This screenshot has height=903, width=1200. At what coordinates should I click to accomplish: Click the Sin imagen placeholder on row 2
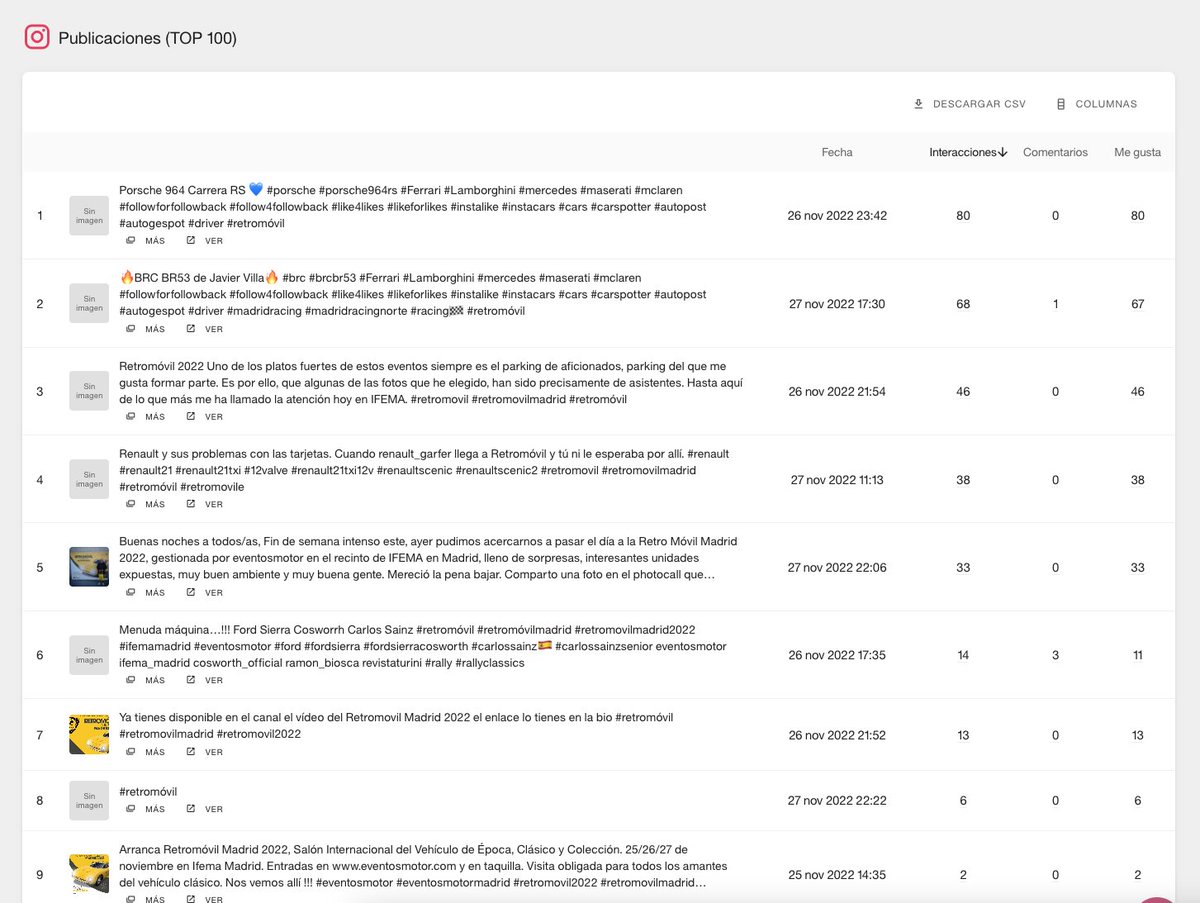[89, 303]
